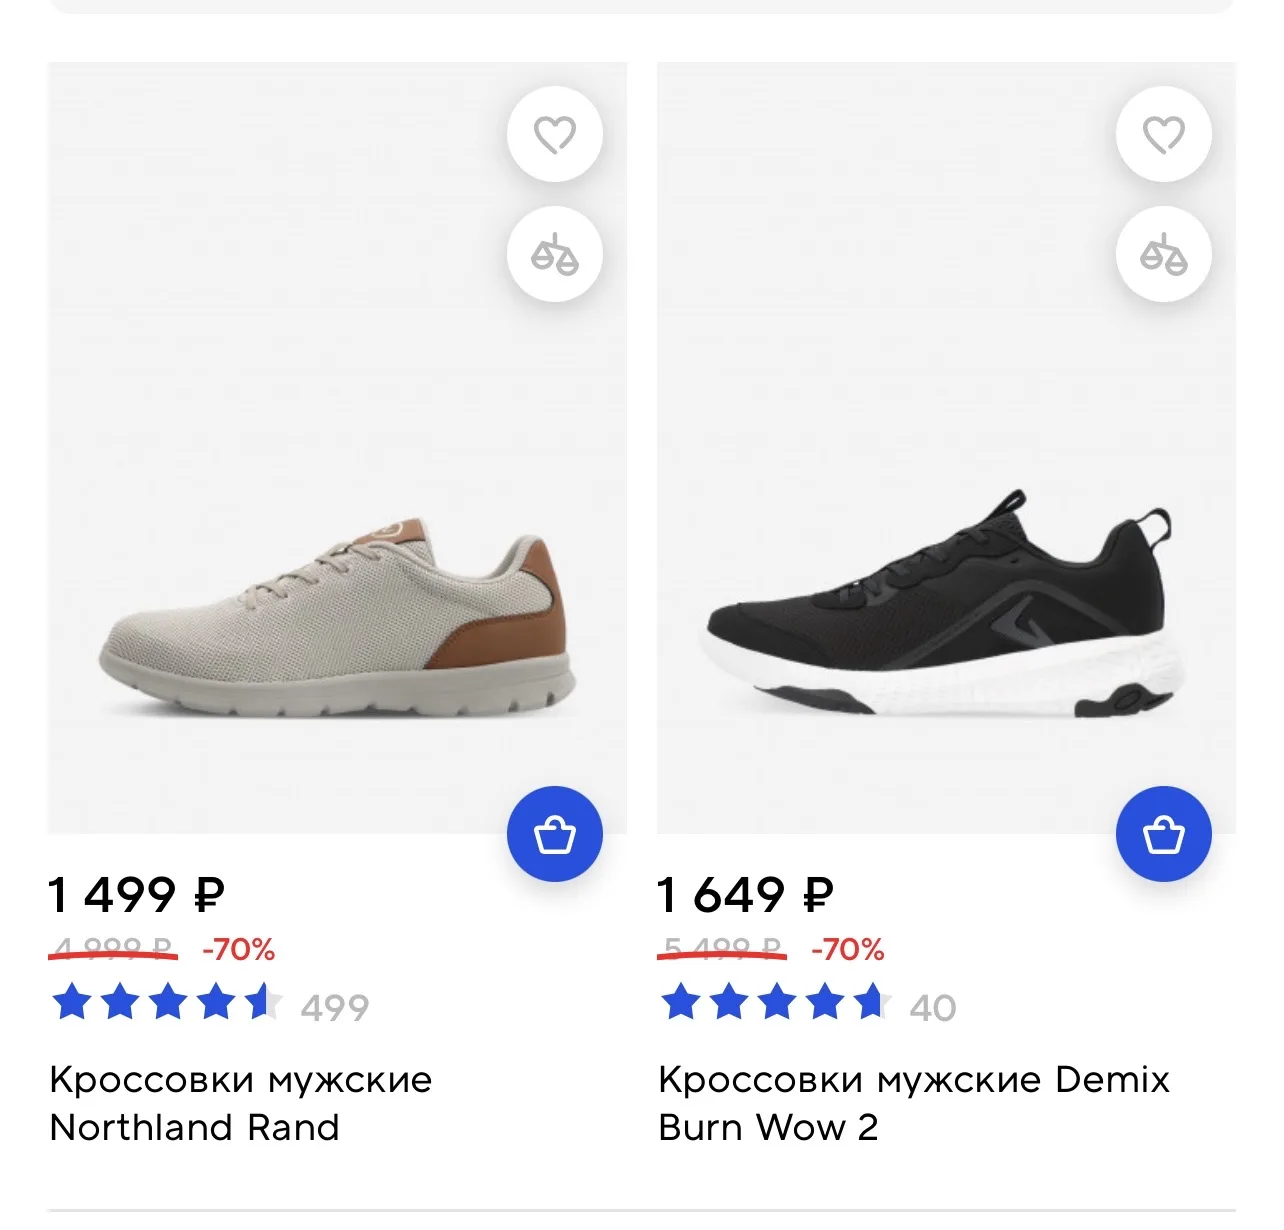
Task: Click the -70% discount label on Demix
Action: pos(848,949)
